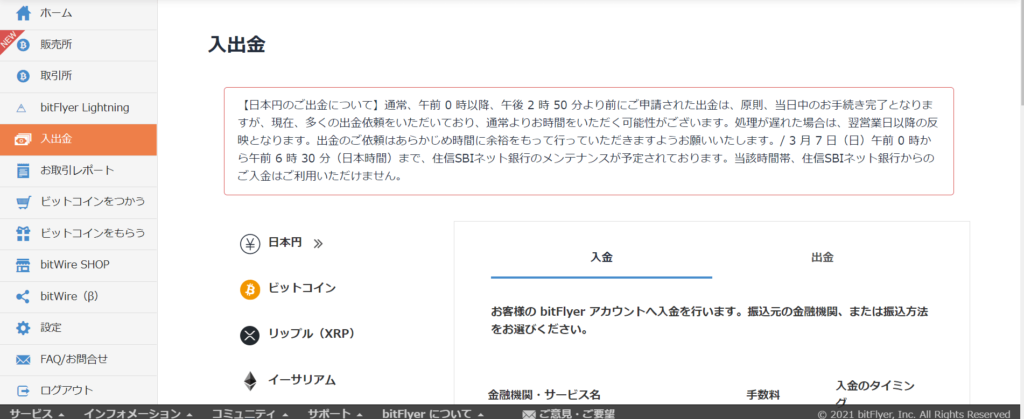Open bitWire SHOP from the sidebar
This screenshot has height=419, width=1024.
pyautogui.click(x=78, y=265)
